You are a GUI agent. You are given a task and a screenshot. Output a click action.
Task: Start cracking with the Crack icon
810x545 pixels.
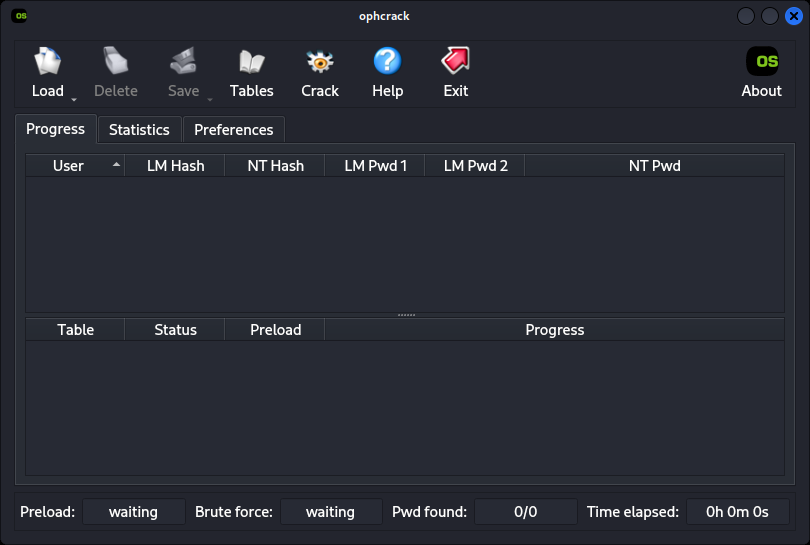coord(320,62)
